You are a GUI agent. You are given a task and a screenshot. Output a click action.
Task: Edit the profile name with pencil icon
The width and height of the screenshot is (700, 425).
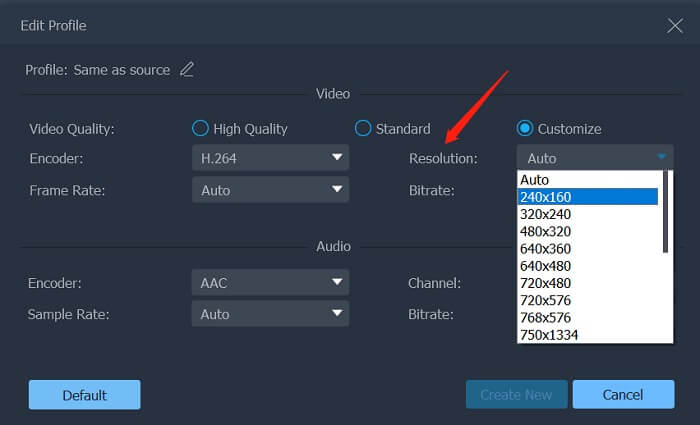click(x=187, y=70)
